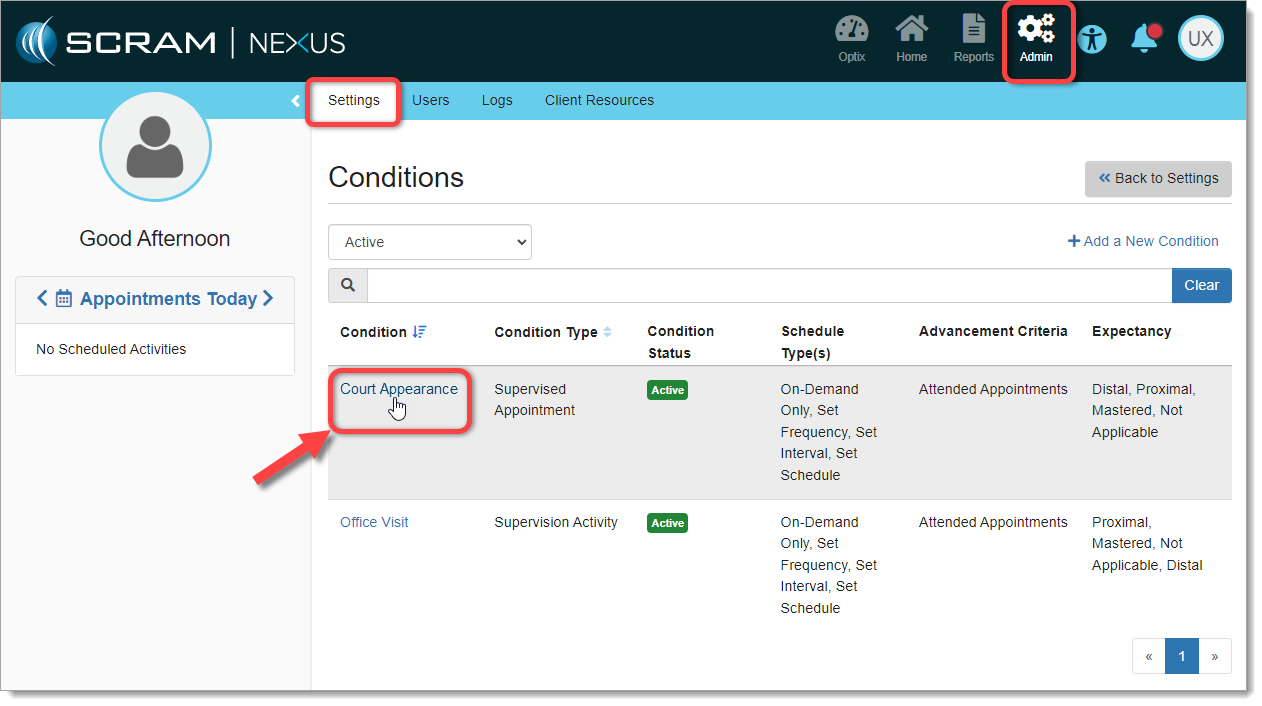The image size is (1262, 706).
Task: Click the search magnifier icon
Action: pyautogui.click(x=348, y=285)
